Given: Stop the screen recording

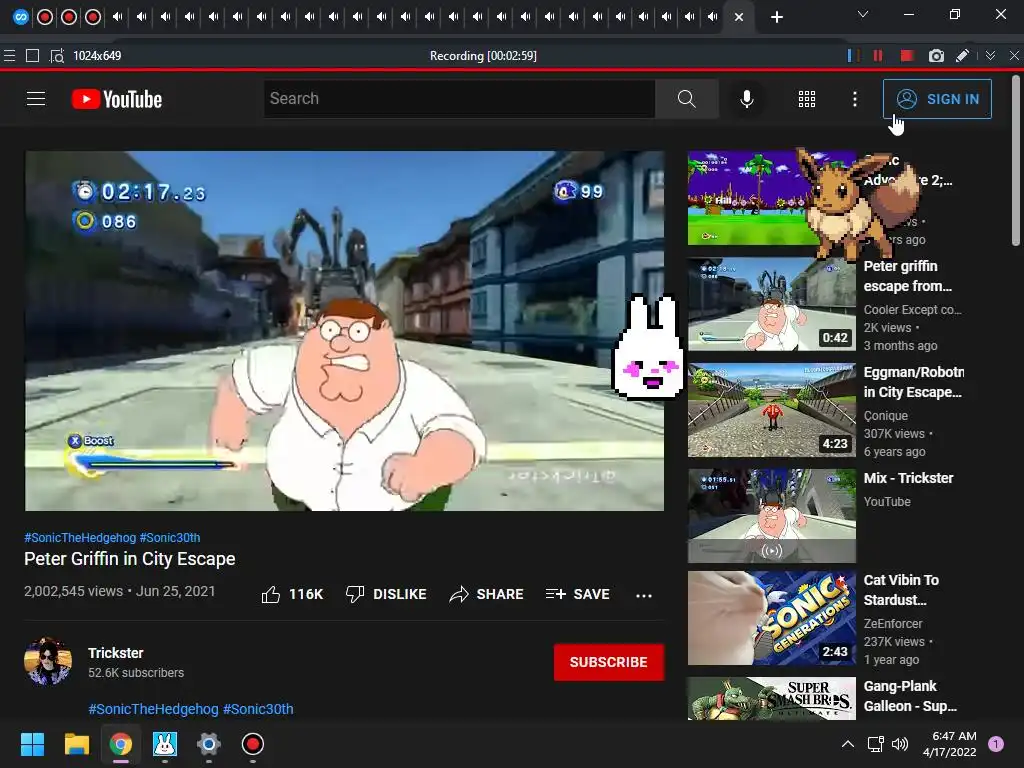Looking at the screenshot, I should click(906, 56).
